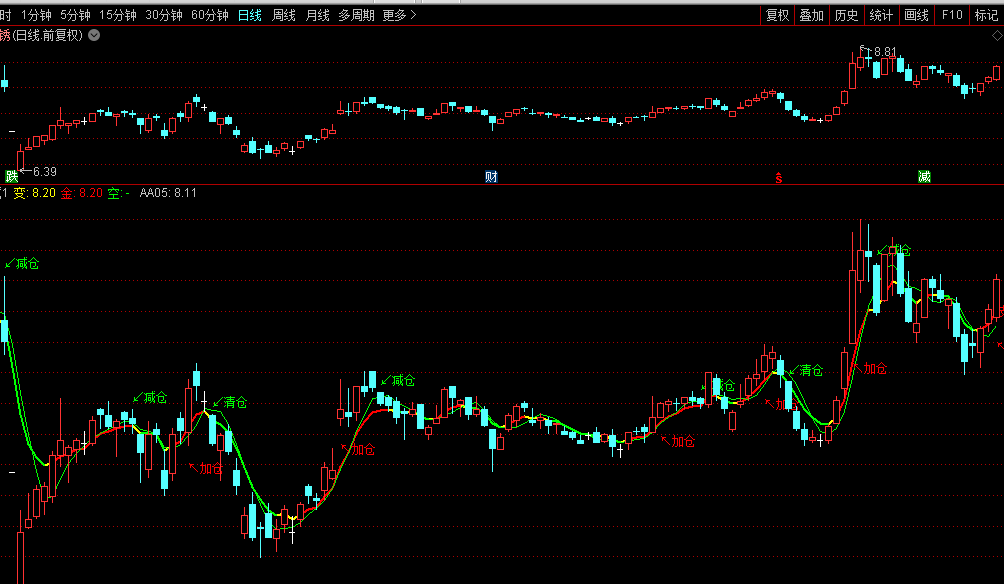Show the 周线 weekly chart
This screenshot has height=584, width=1004.
click(x=284, y=15)
